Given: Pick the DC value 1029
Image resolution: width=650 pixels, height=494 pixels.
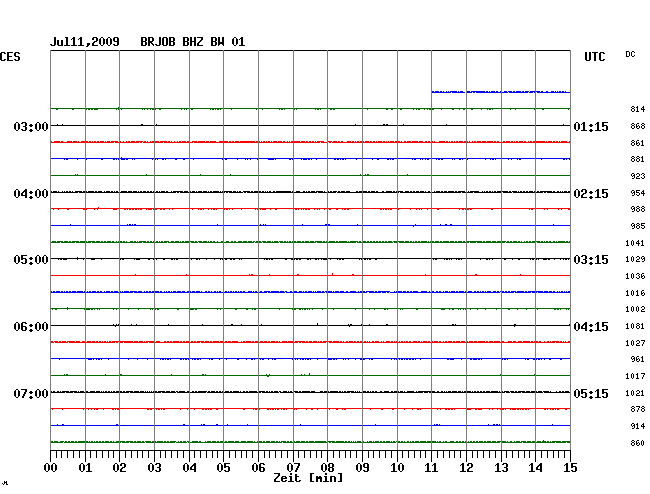Looking at the screenshot, I should pos(635,259).
